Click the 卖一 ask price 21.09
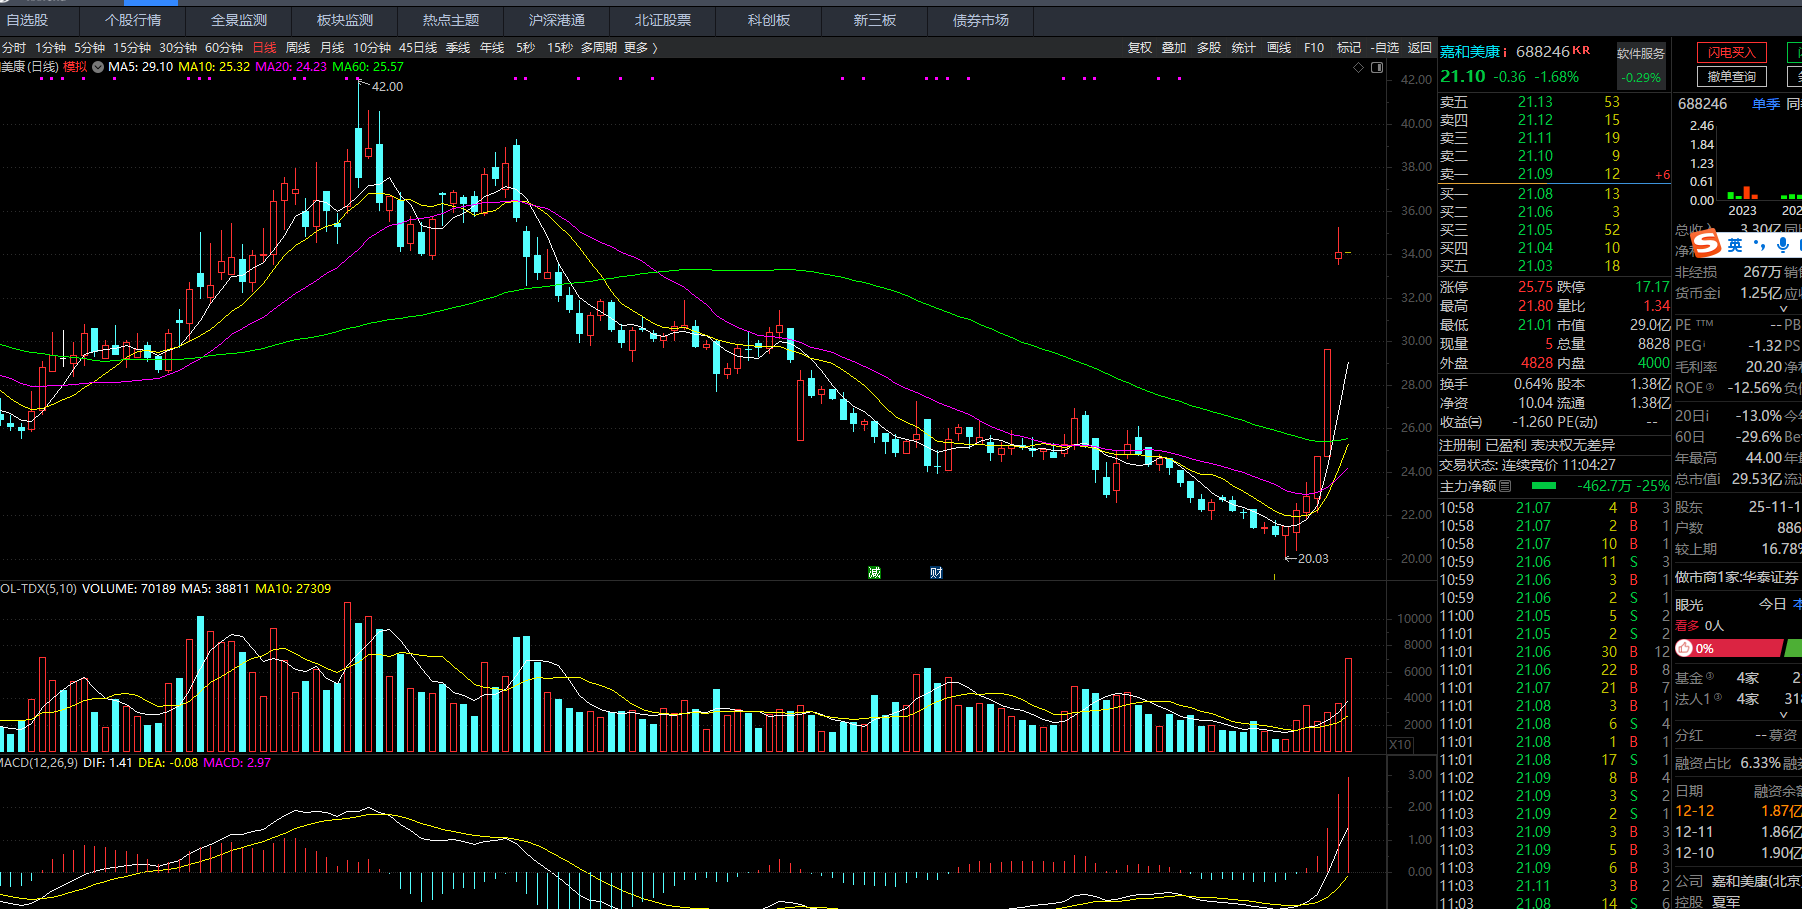 pos(1535,174)
